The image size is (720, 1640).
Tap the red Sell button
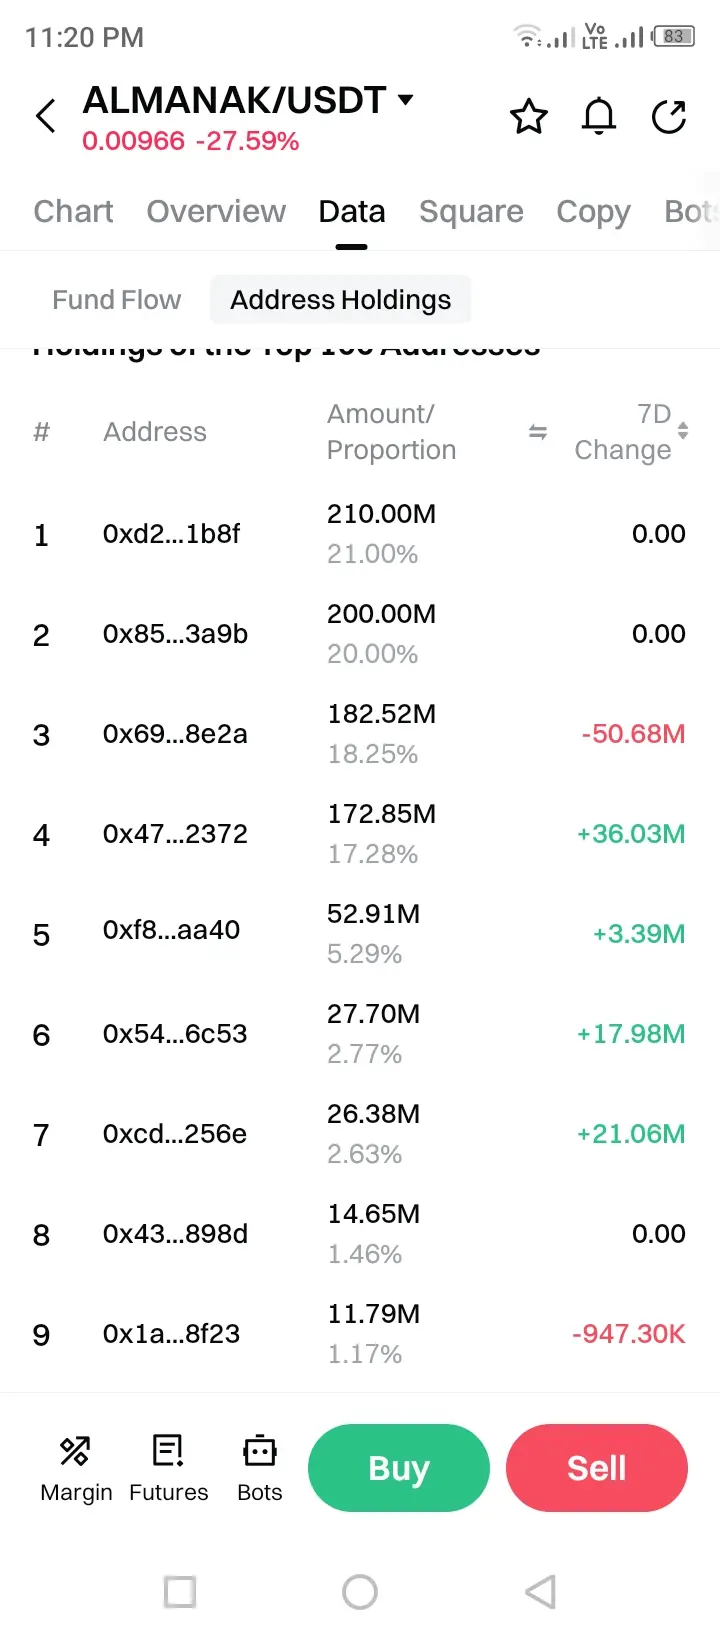597,1468
